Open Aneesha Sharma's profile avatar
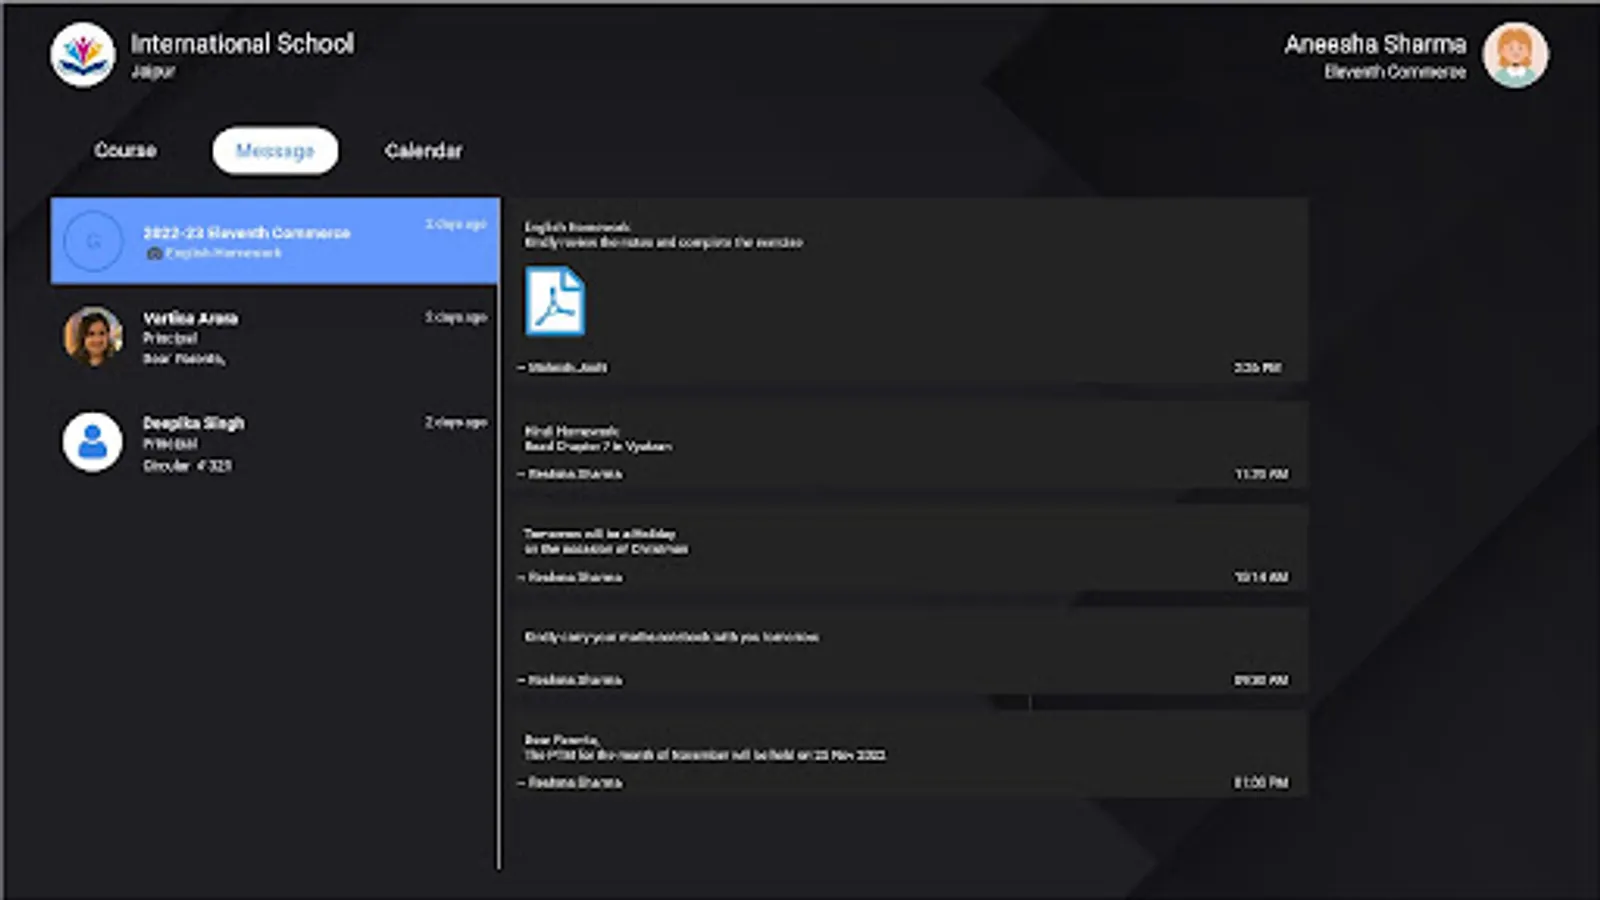 coord(1515,55)
